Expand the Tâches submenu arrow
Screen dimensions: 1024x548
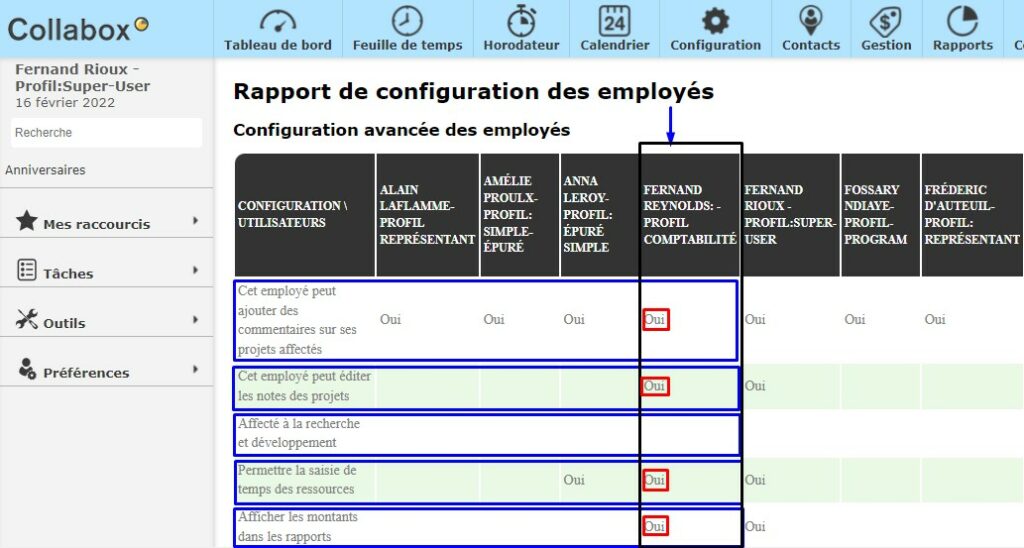195,271
